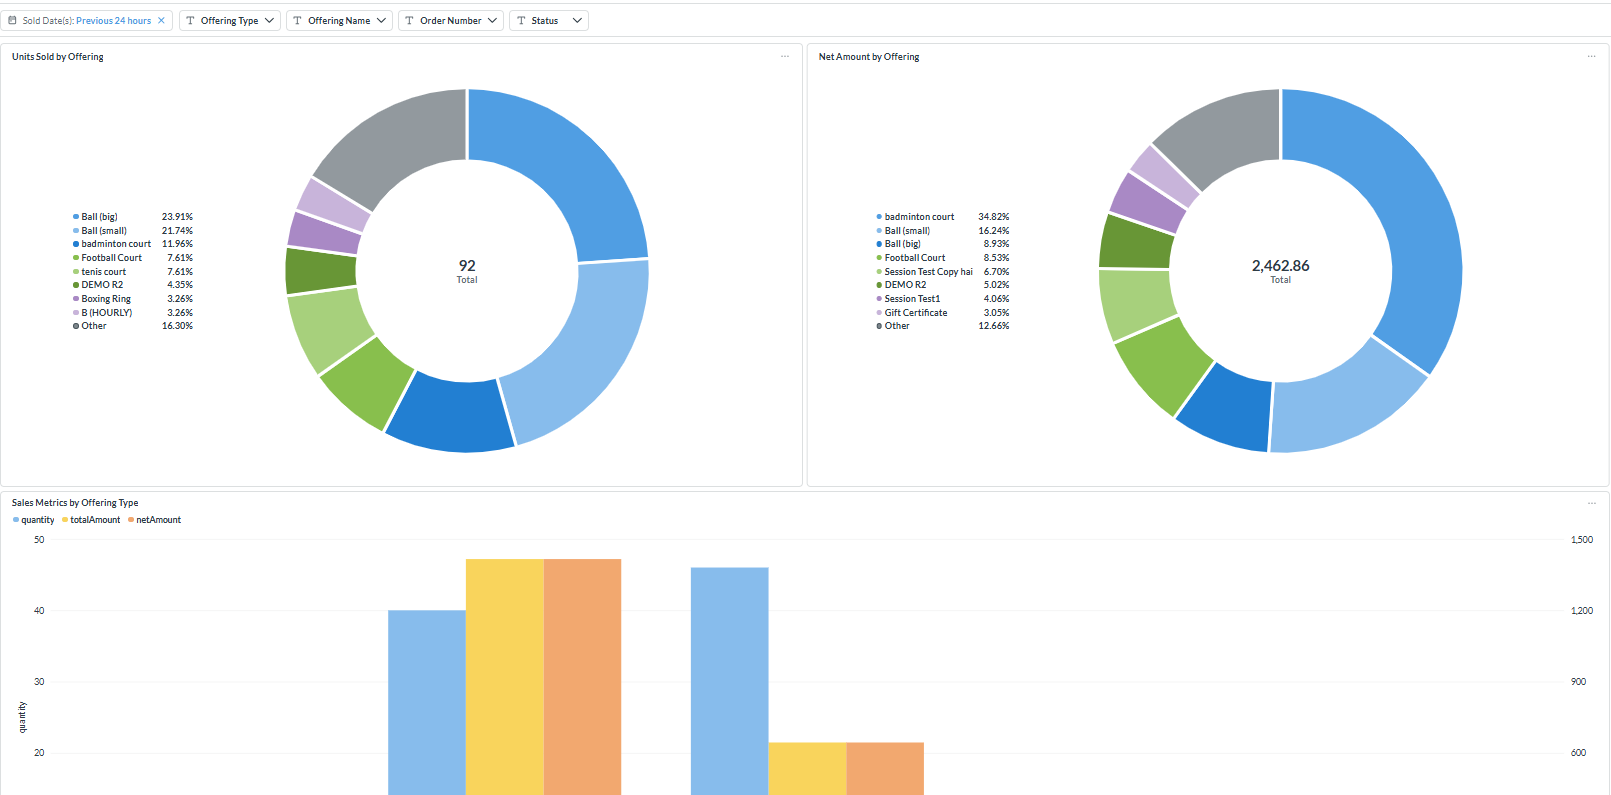The height and width of the screenshot is (795, 1611).
Task: Open the Net Amount by Offering ellipsis menu
Action: click(x=1591, y=57)
